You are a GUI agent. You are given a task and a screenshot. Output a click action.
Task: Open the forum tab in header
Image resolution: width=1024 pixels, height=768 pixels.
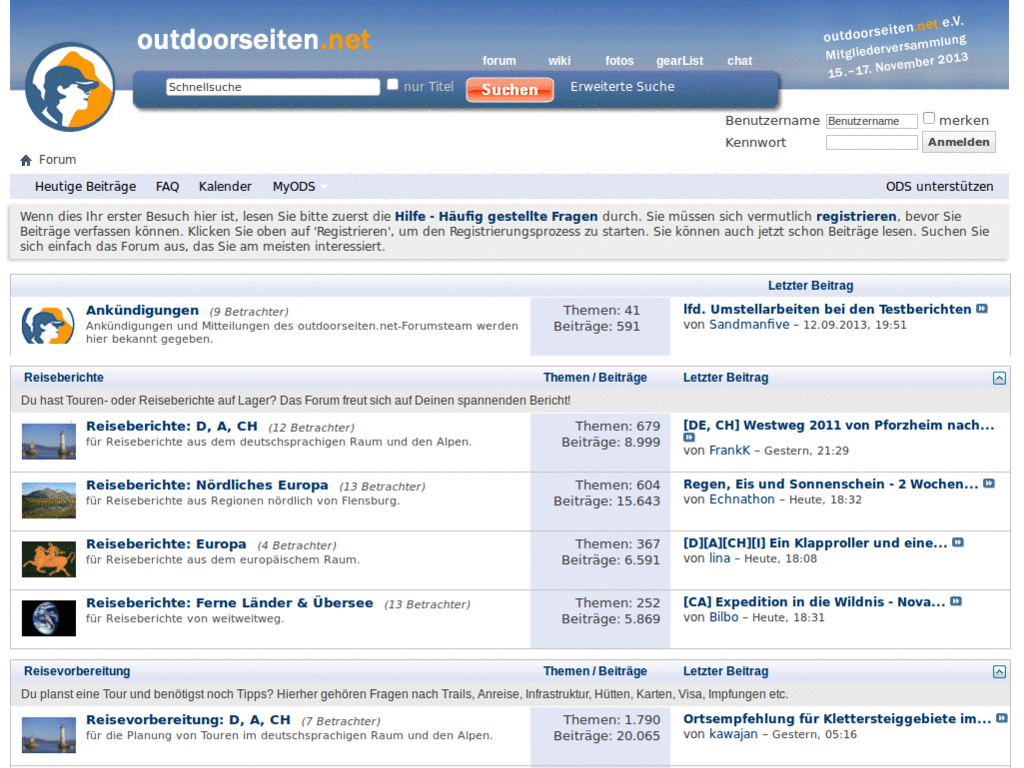click(x=499, y=61)
